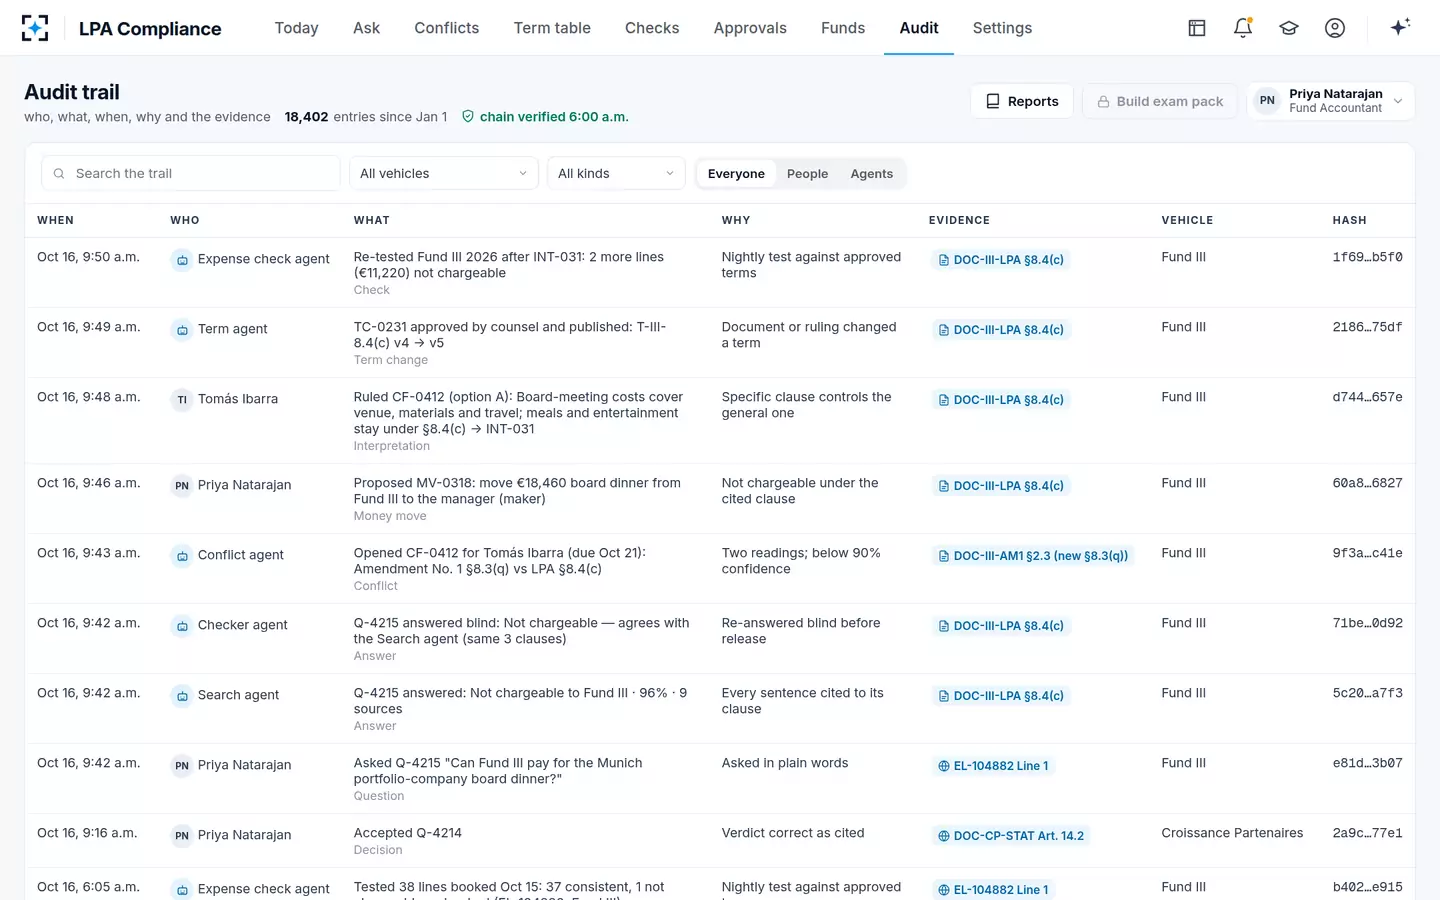Open the Approvals tab
This screenshot has width=1440, height=900.
coord(750,28)
